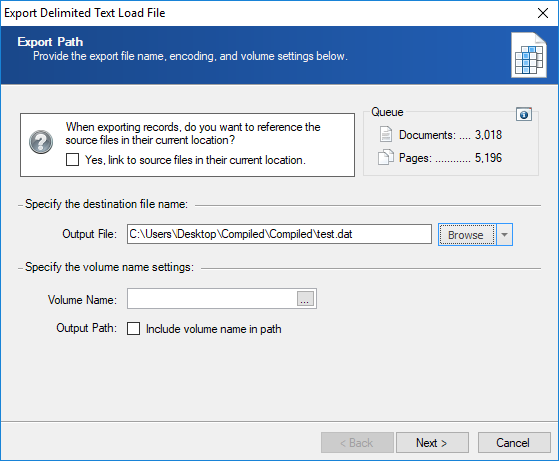Click the Pages count icon

385,157
